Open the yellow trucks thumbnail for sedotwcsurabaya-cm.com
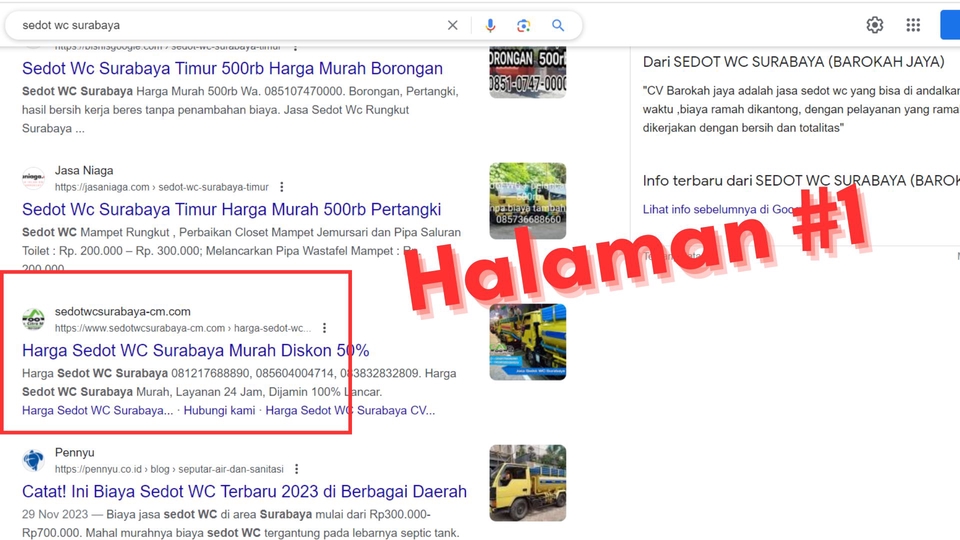The width and height of the screenshot is (960, 540). [x=528, y=342]
